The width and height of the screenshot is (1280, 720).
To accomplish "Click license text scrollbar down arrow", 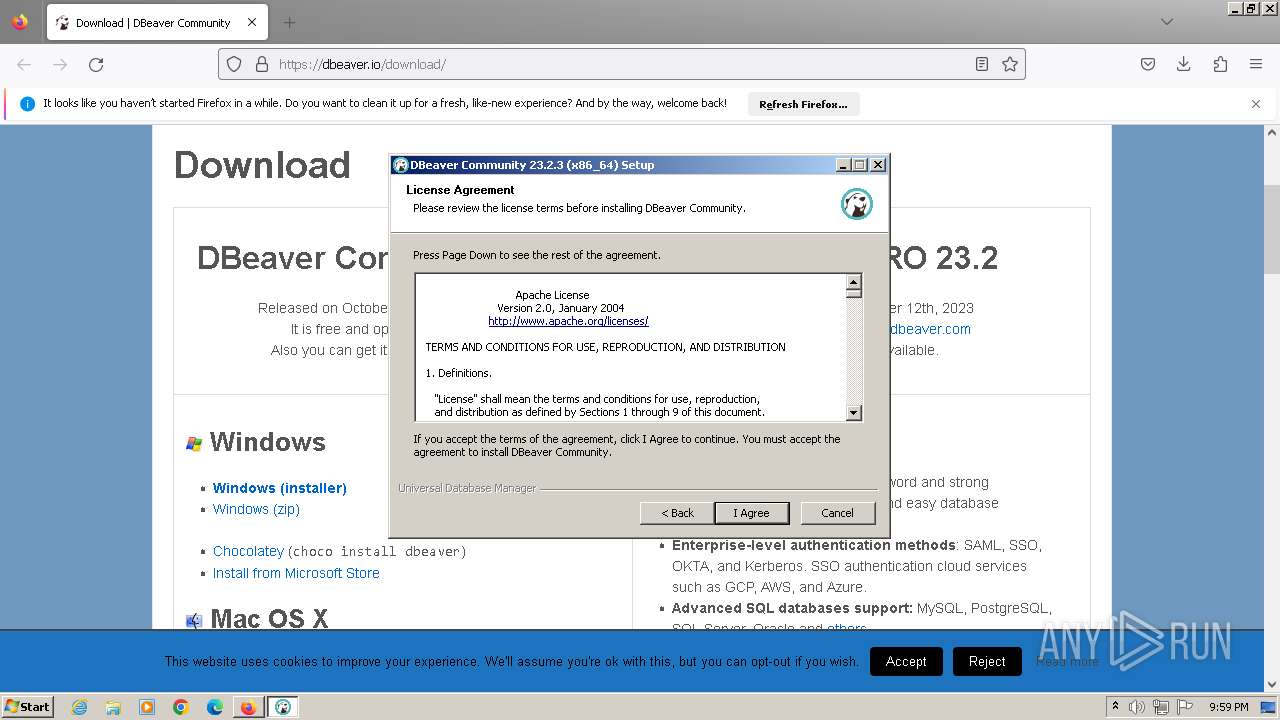I will point(853,412).
